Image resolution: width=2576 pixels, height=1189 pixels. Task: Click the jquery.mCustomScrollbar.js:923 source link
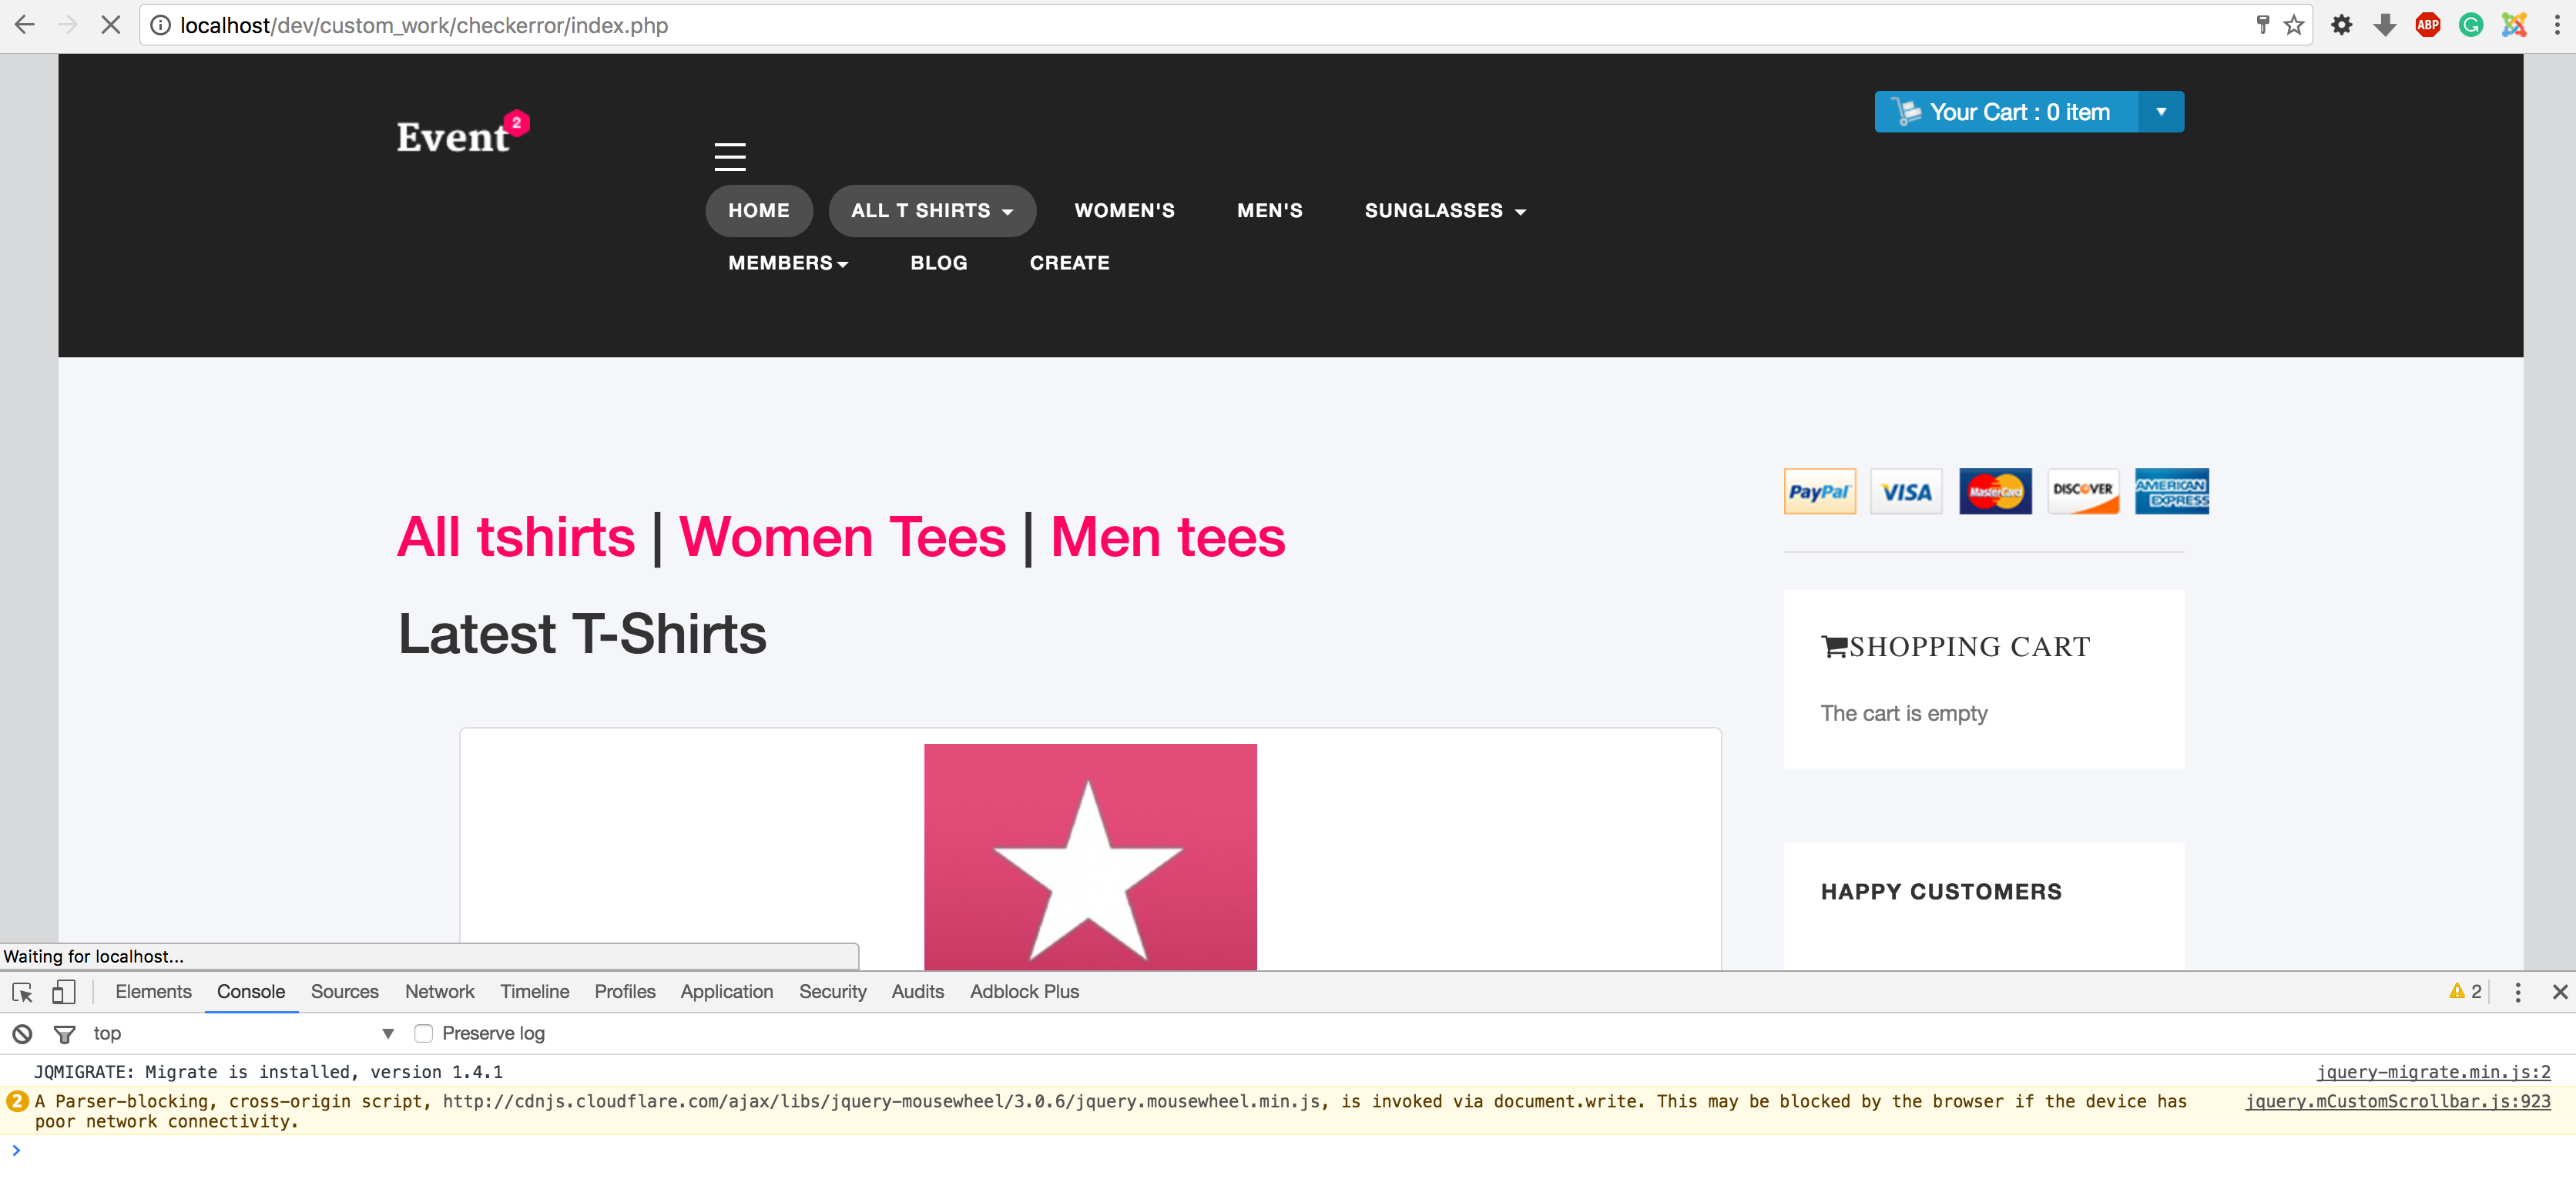2397,1101
